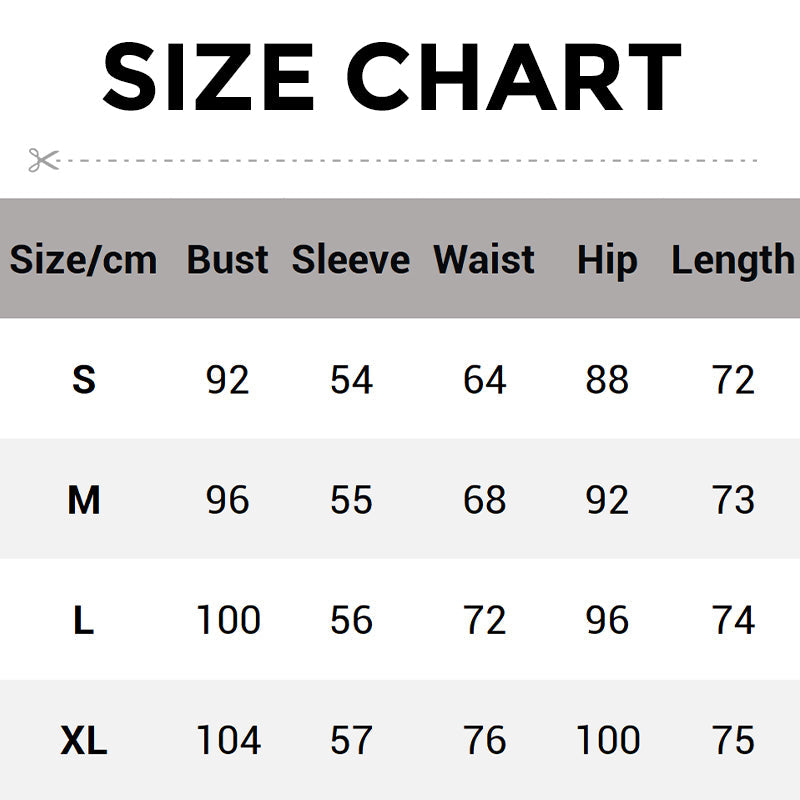Click bust value 104 for size XL
800x800 pixels.
click(228, 741)
